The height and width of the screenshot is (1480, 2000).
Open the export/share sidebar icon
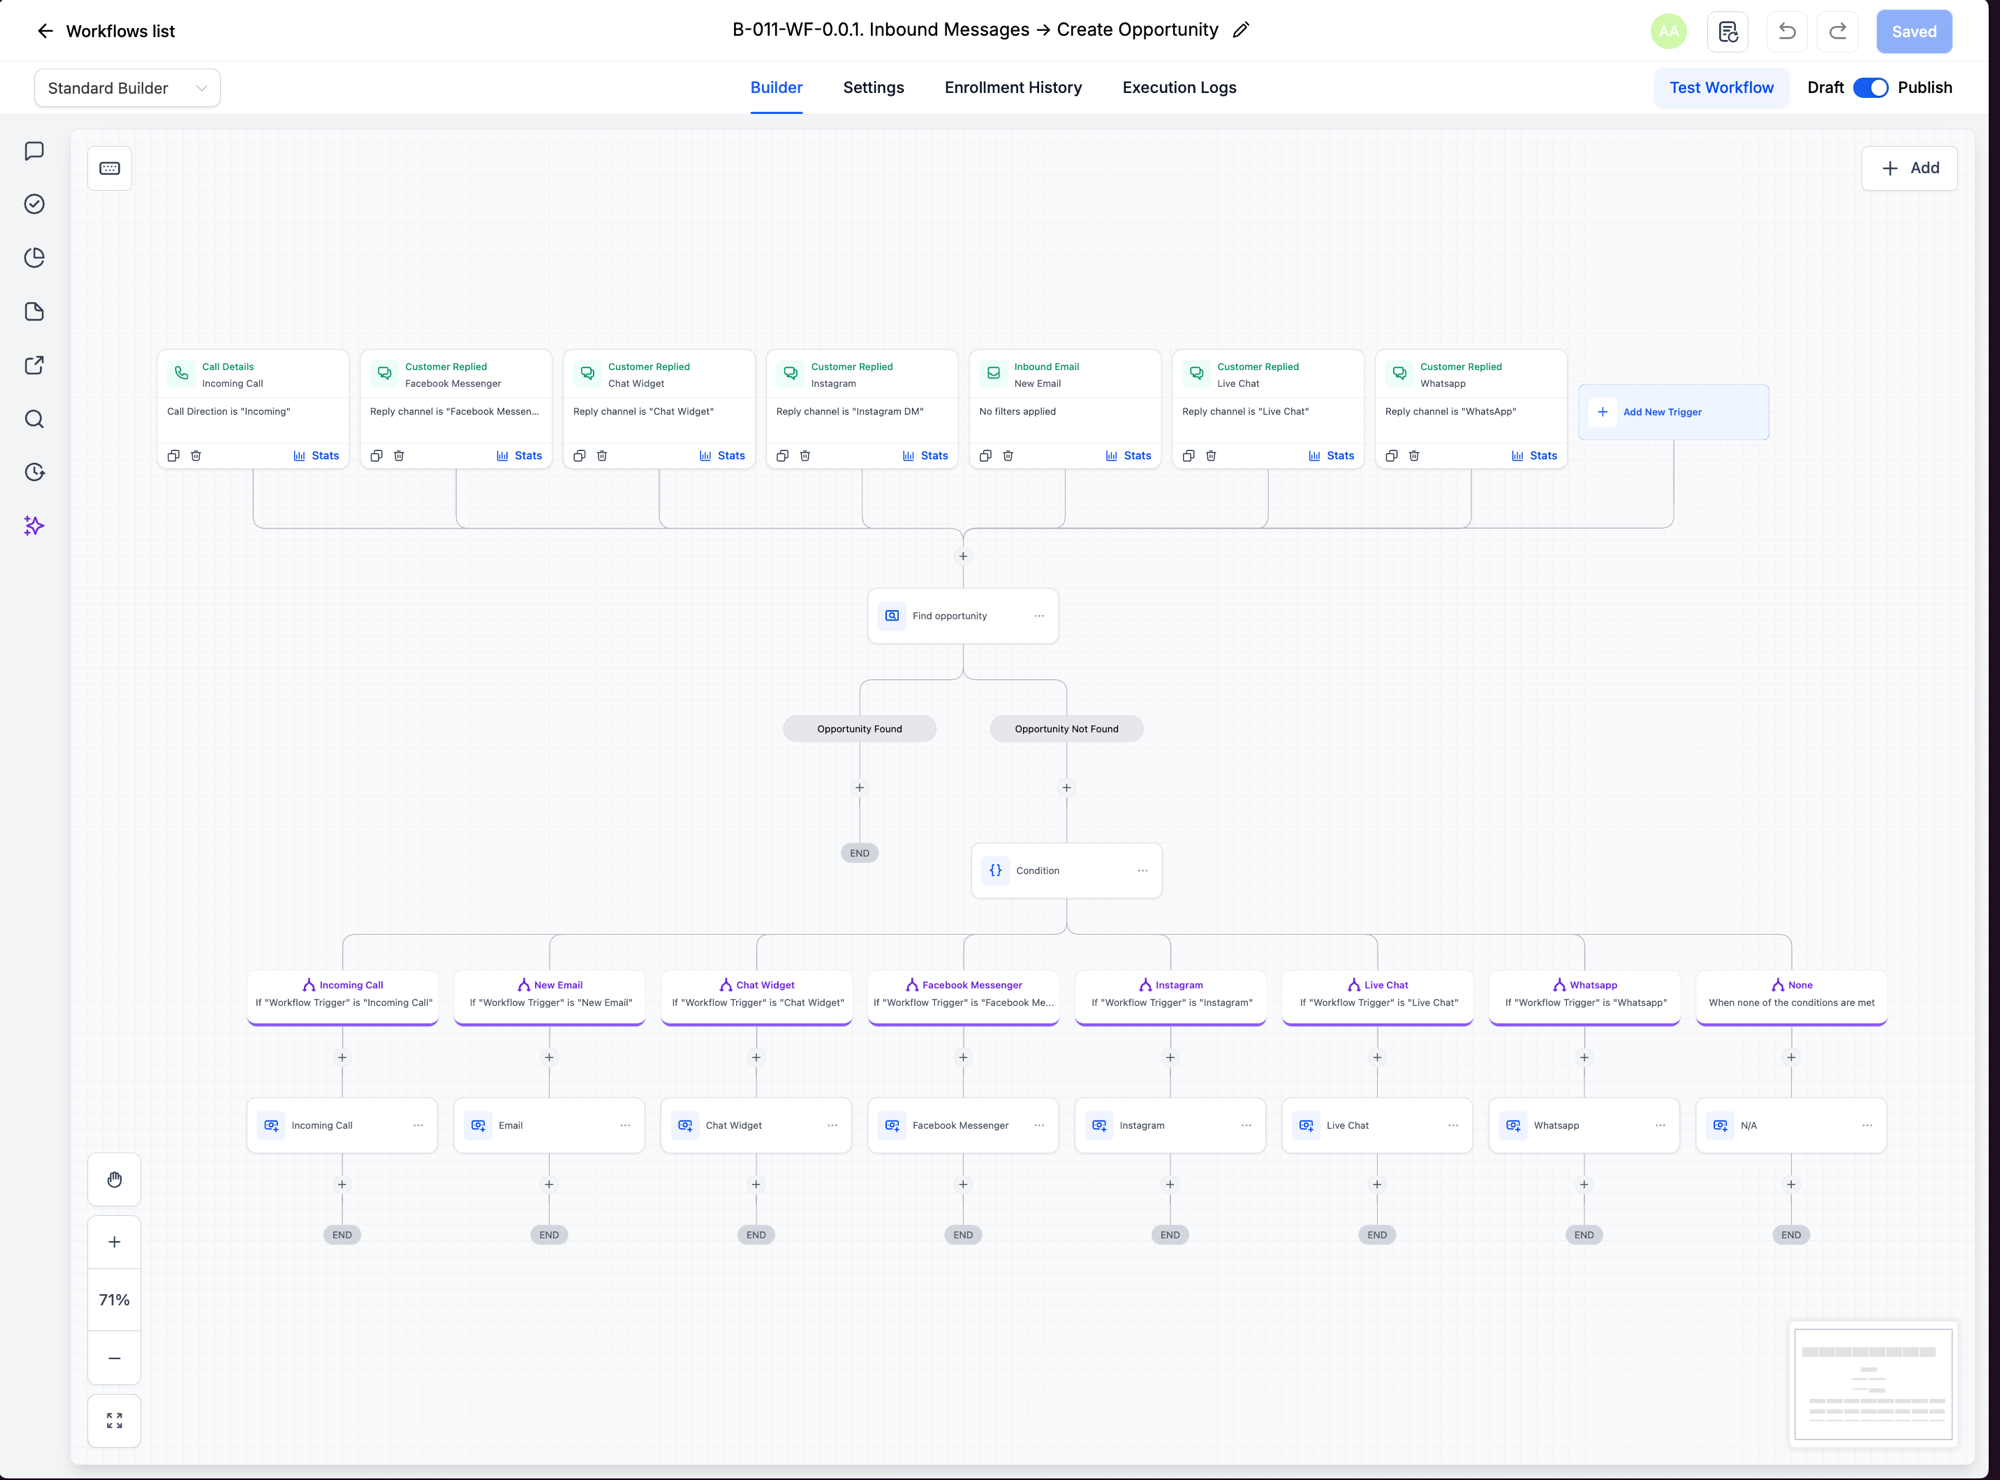34,365
